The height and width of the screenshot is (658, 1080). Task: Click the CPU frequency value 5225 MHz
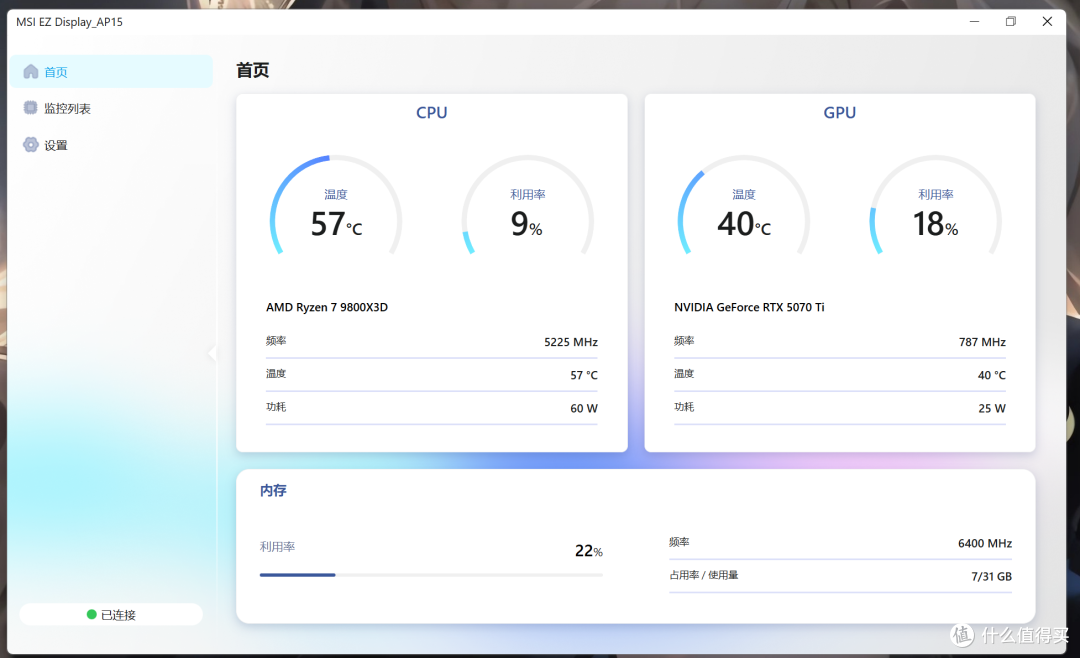click(x=571, y=342)
